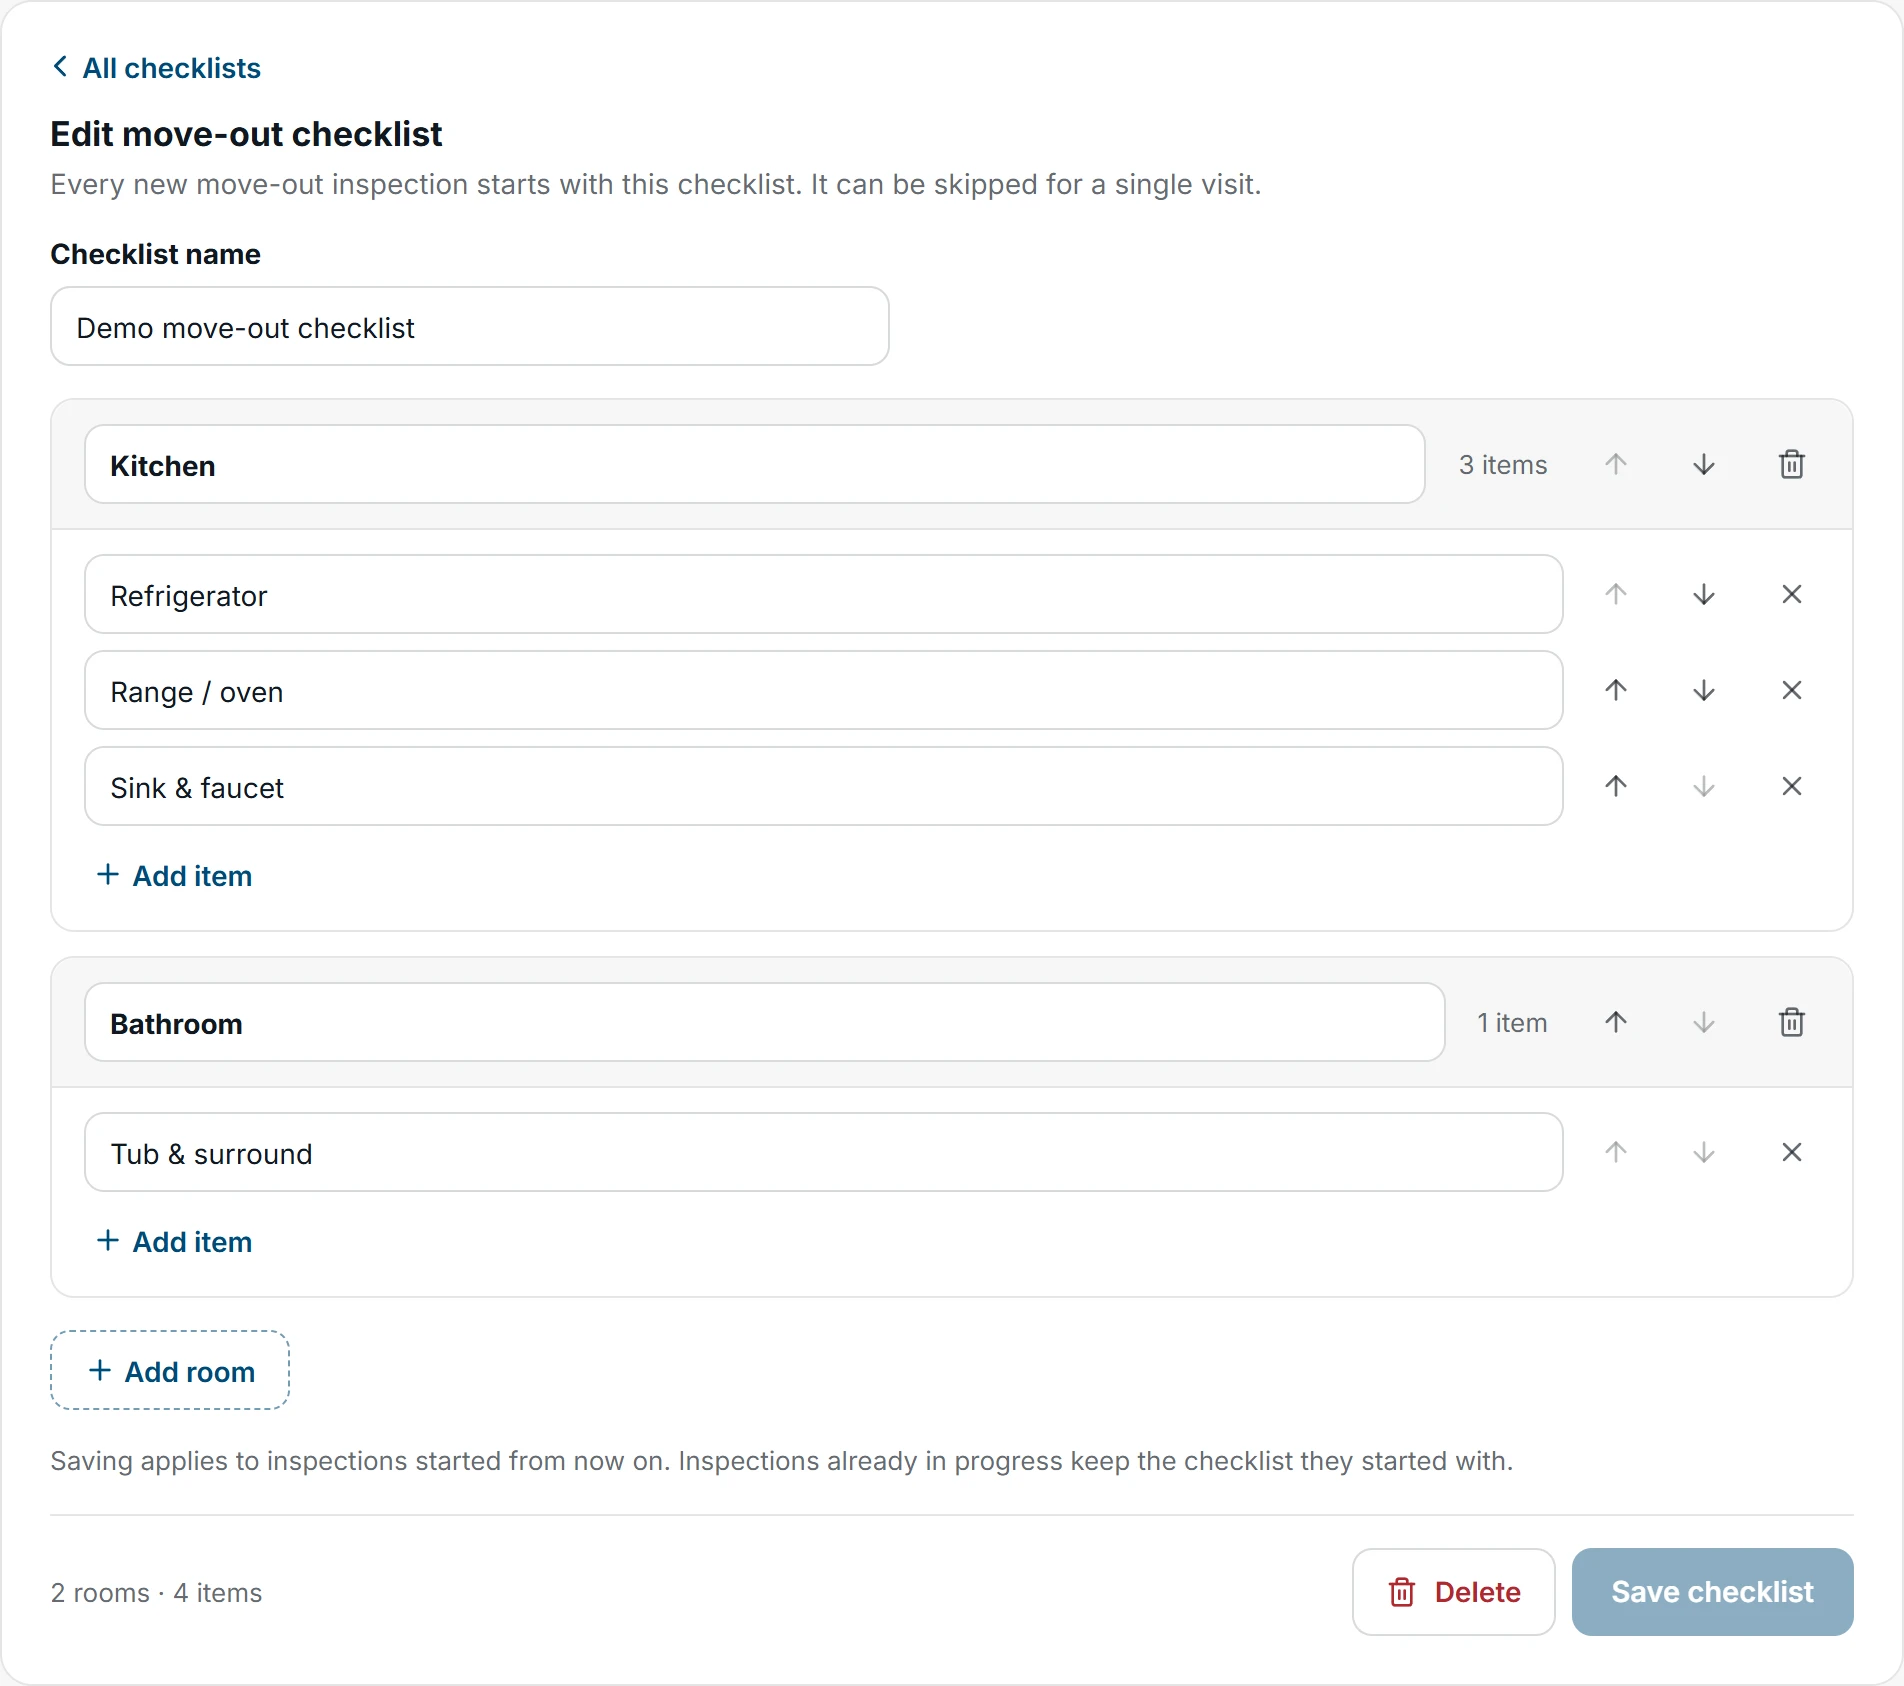Image resolution: width=1904 pixels, height=1686 pixels.
Task: Save the checklist
Action: (x=1713, y=1592)
